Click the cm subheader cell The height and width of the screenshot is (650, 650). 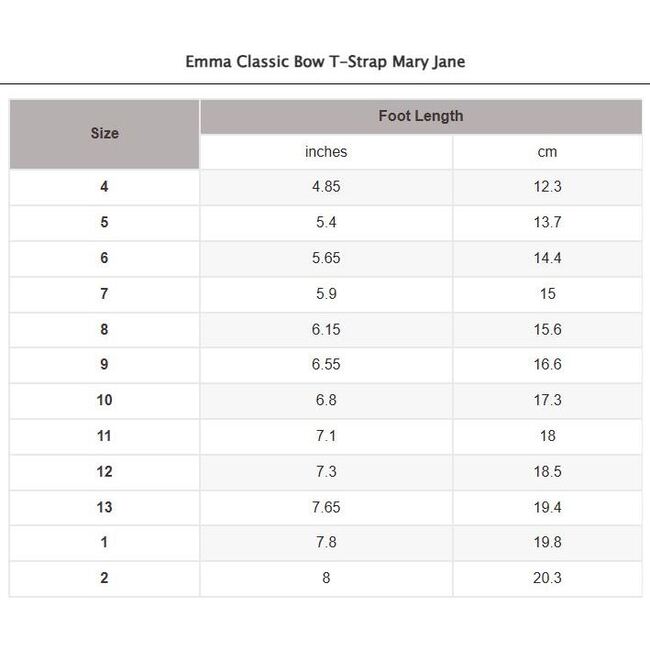point(547,152)
